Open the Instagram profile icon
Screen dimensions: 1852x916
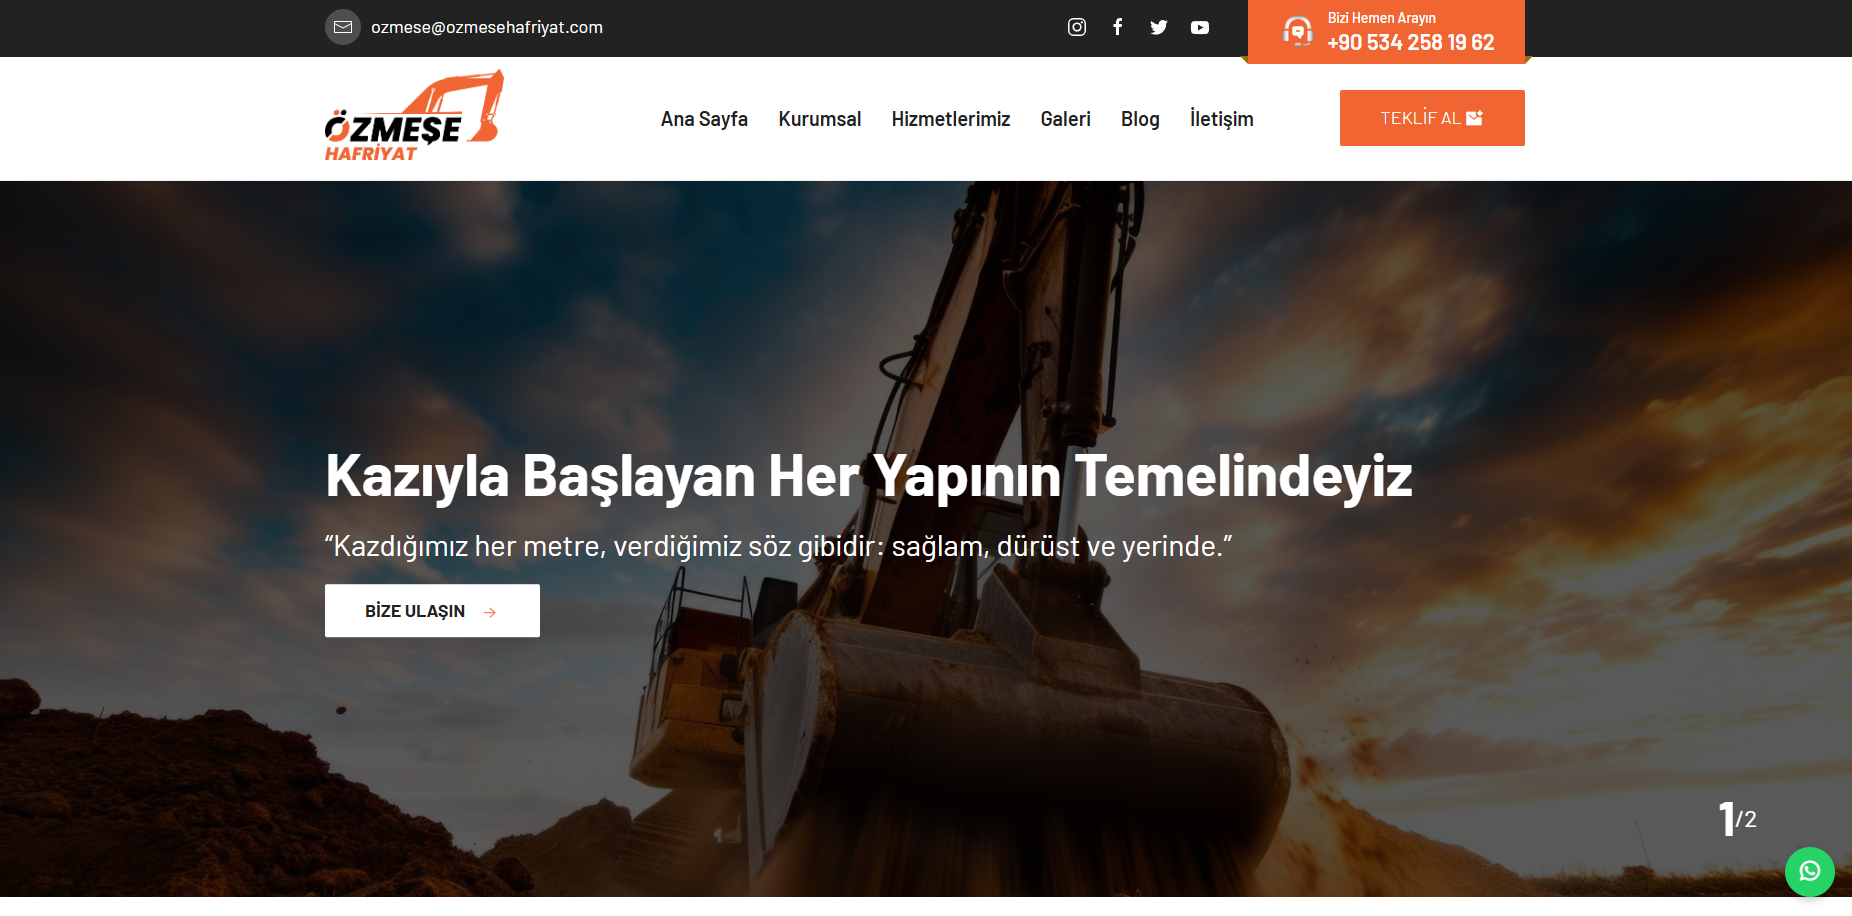tap(1077, 27)
